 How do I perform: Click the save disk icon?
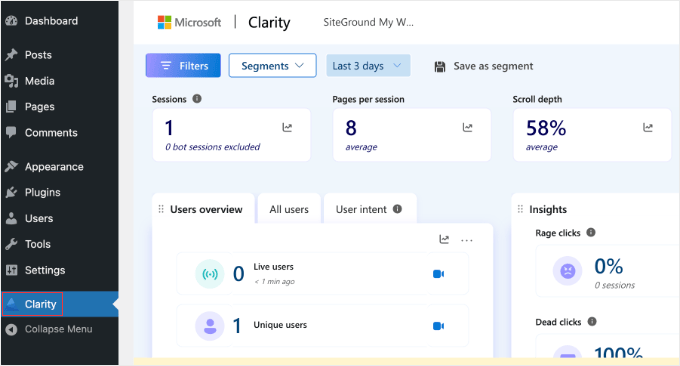440,66
